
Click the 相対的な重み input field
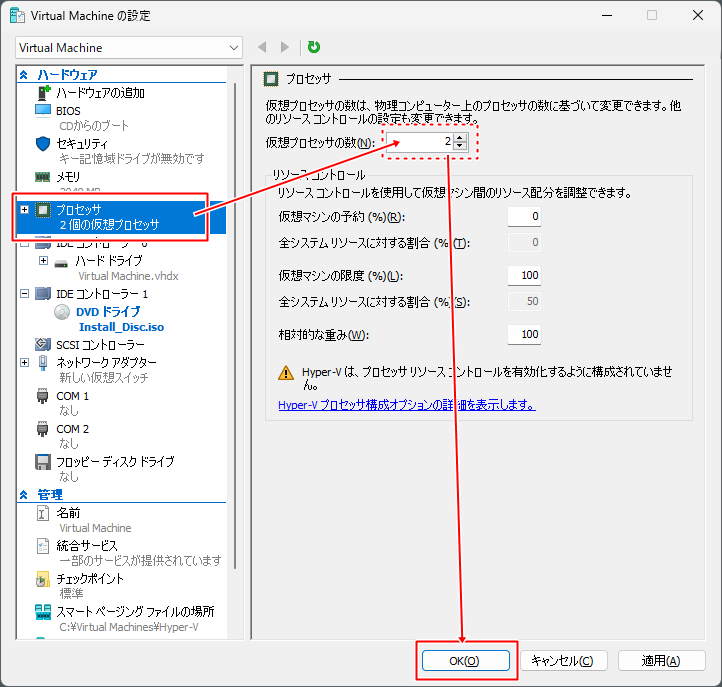click(524, 334)
